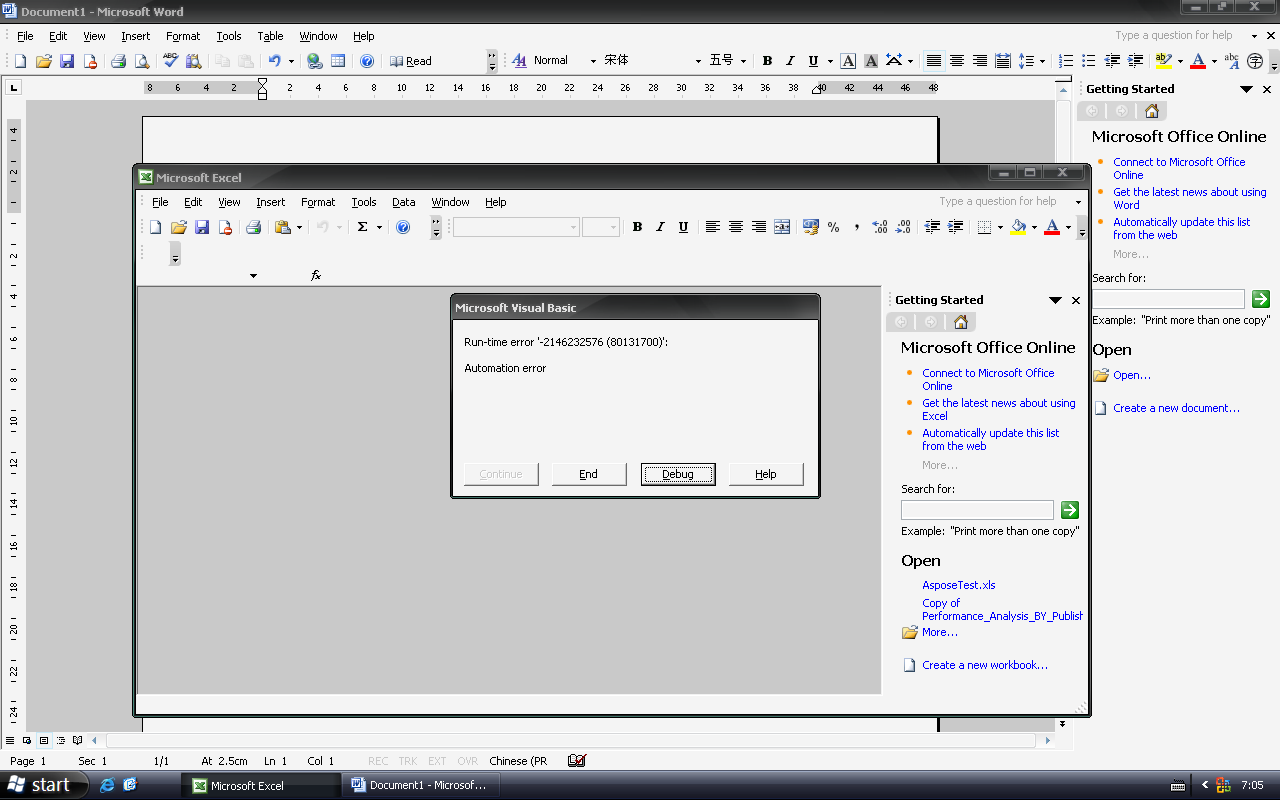Viewport: 1280px width, 800px height.
Task: Open the Excel font name combo box
Action: coord(516,227)
